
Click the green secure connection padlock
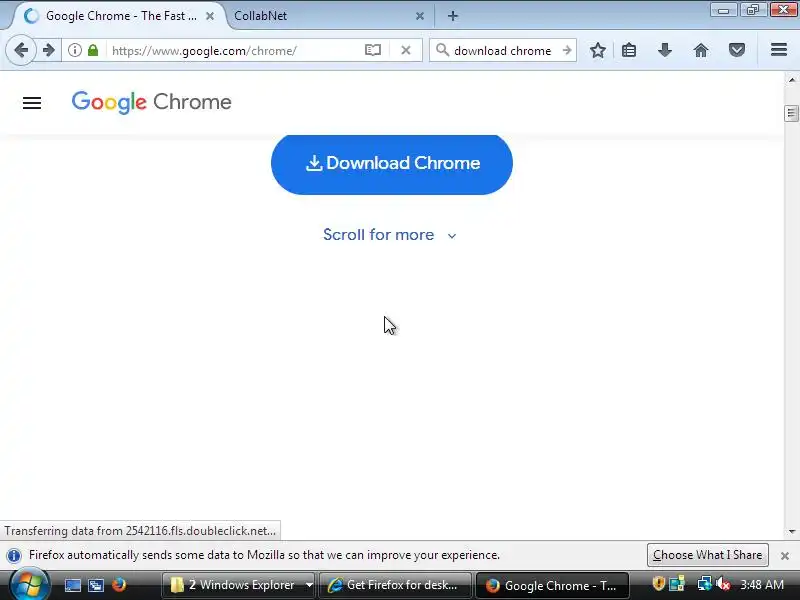[93, 50]
